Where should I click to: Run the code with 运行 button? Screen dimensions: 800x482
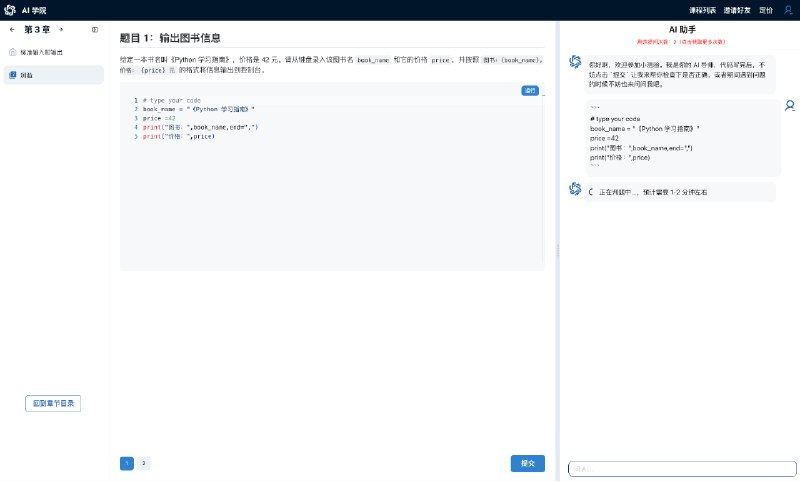(x=530, y=90)
